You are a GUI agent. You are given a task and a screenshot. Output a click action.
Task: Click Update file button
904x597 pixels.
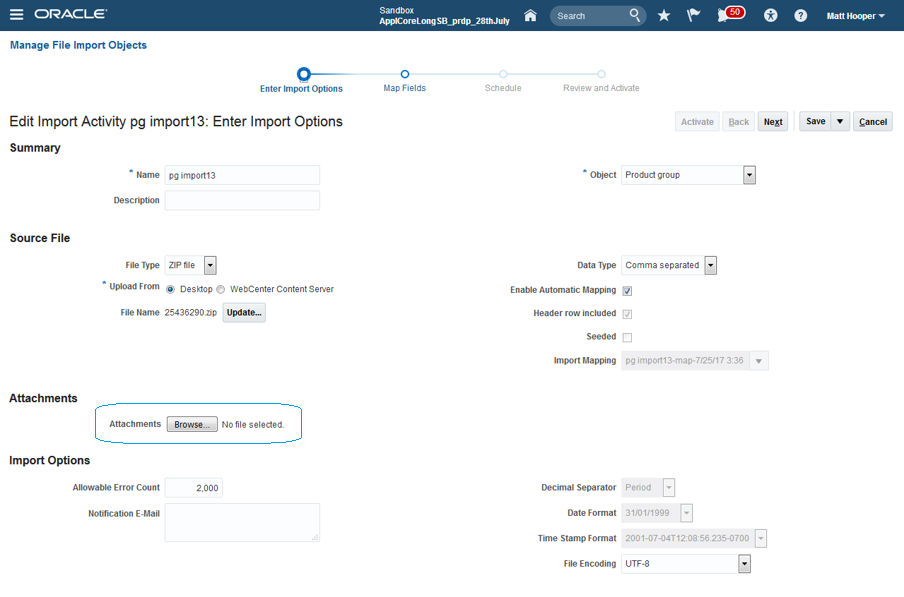coord(244,313)
